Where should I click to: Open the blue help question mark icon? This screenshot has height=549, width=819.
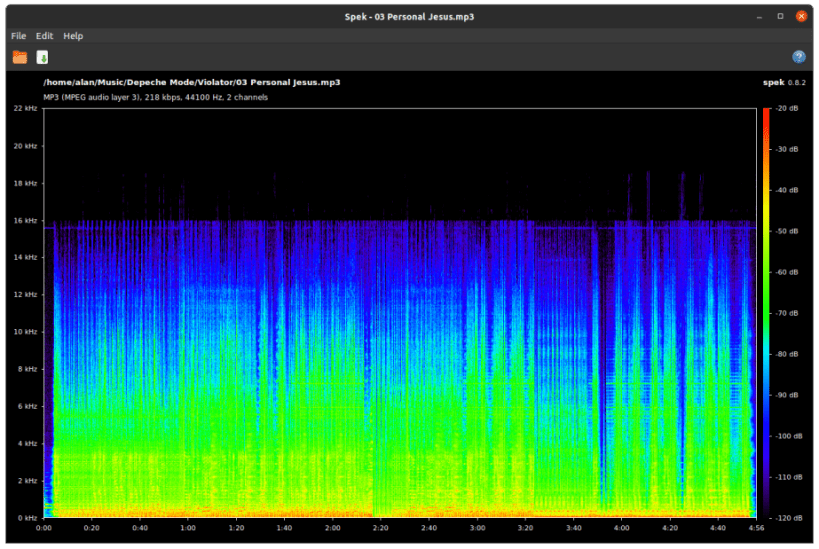click(x=798, y=57)
